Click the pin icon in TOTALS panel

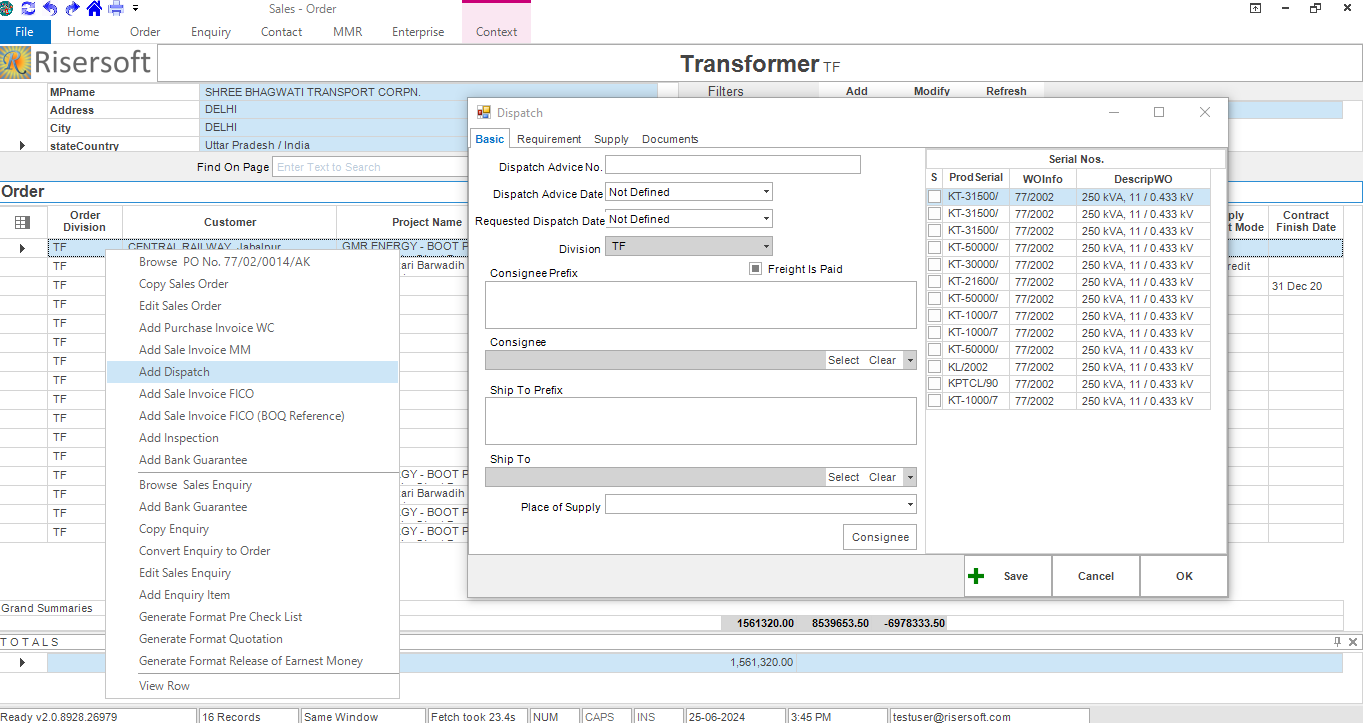pos(1338,641)
